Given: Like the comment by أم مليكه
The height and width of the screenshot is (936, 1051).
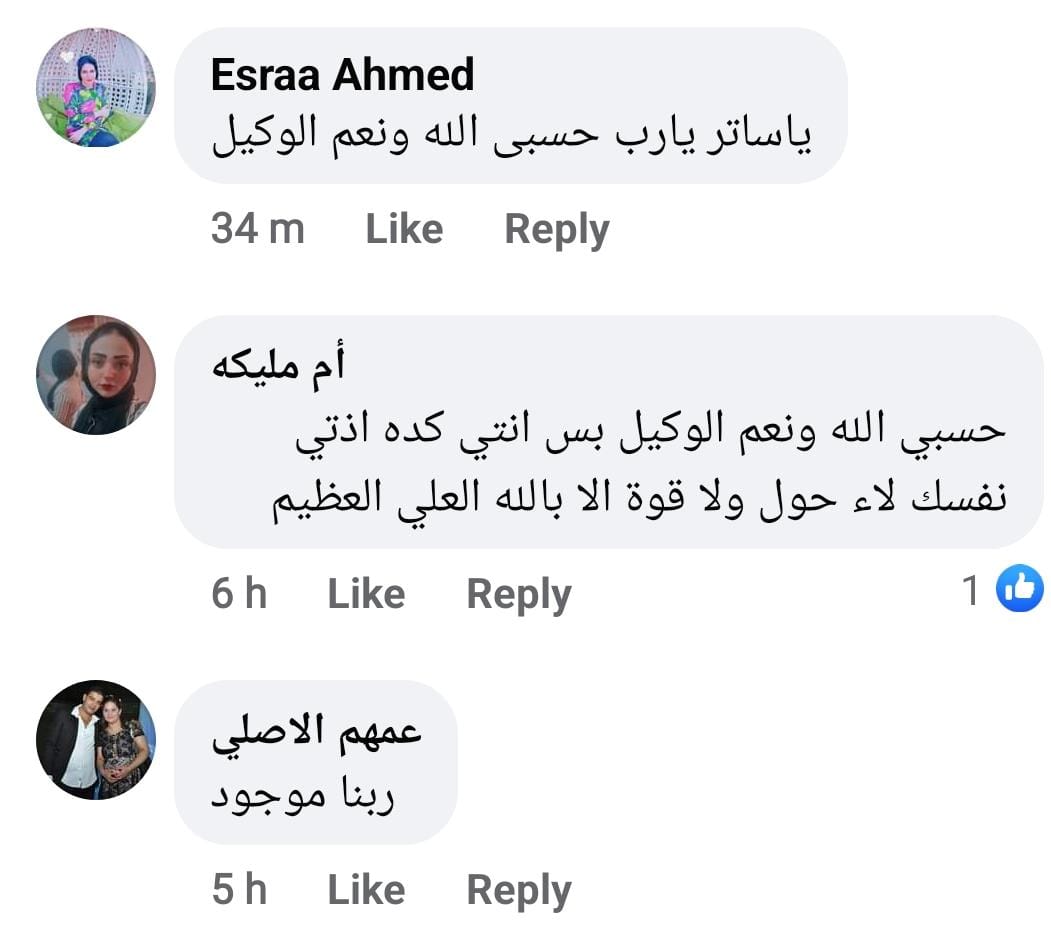Looking at the screenshot, I should pyautogui.click(x=366, y=594).
